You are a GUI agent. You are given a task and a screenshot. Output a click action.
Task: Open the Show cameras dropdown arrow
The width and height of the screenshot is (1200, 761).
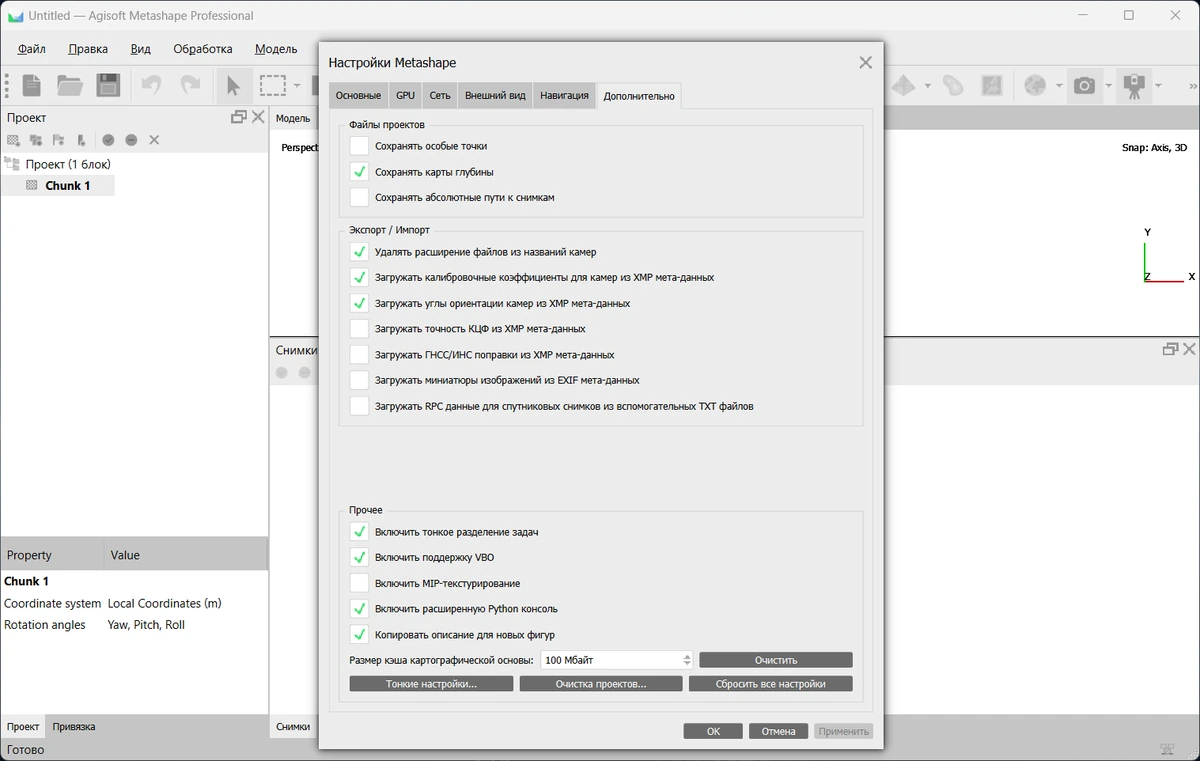[1108, 86]
